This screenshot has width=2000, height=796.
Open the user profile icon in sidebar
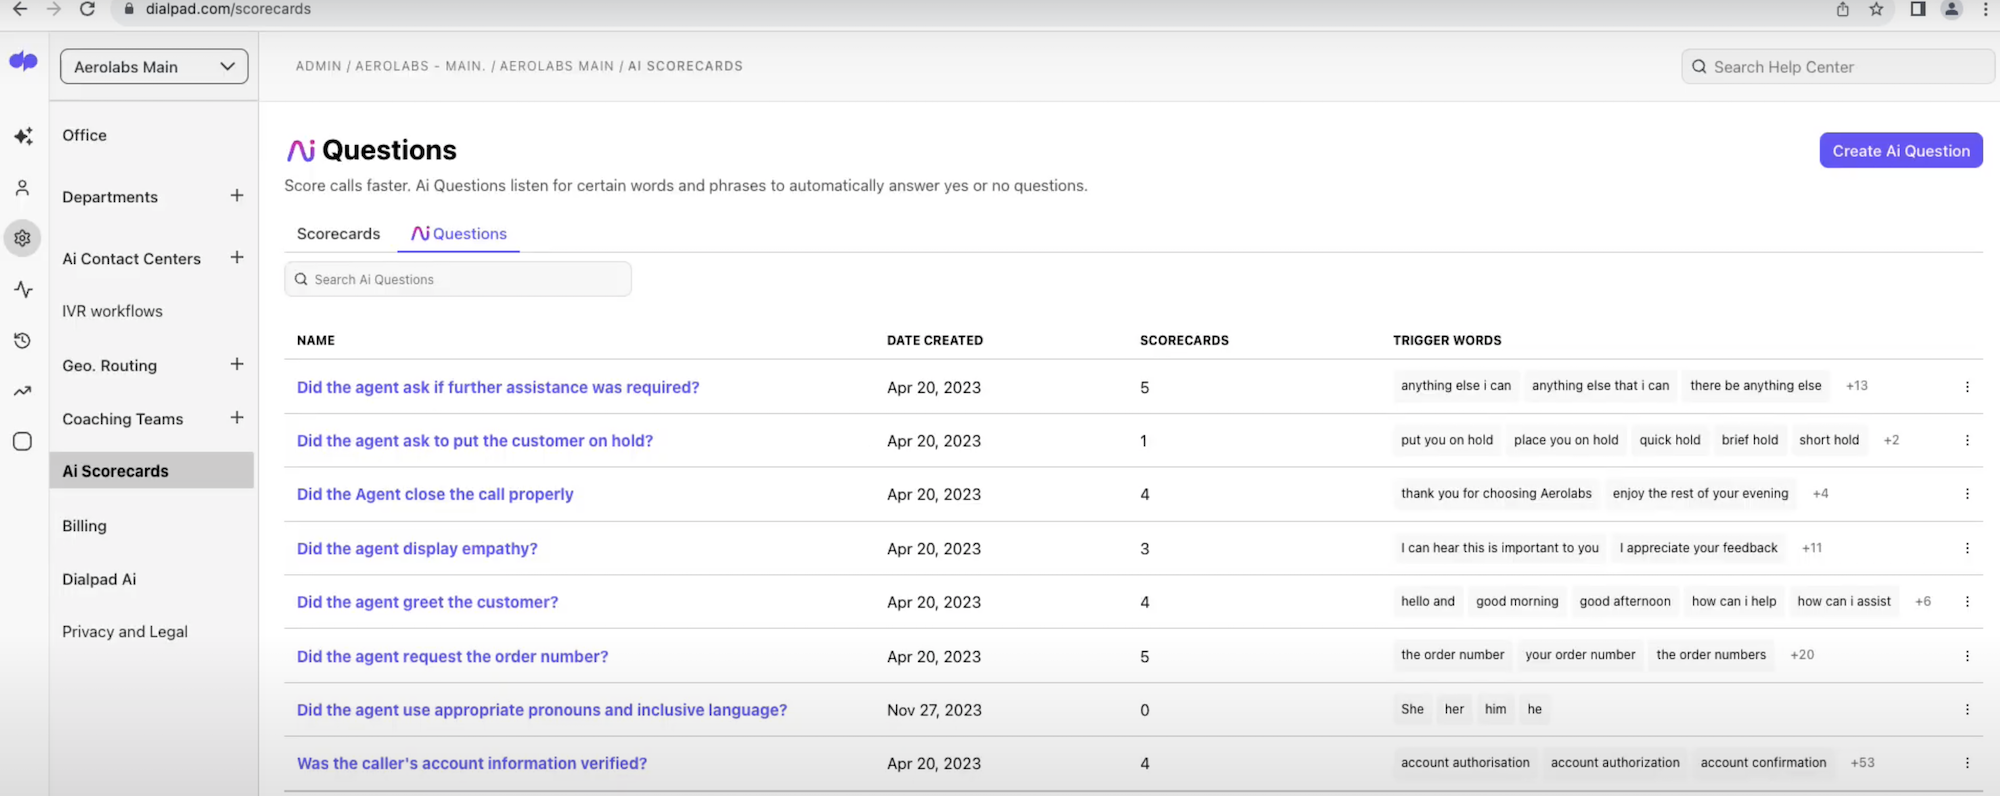[x=22, y=188]
